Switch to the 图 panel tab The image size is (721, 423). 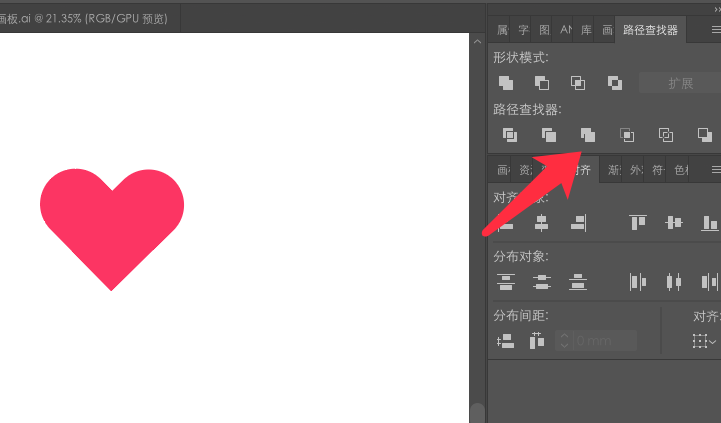(x=544, y=30)
